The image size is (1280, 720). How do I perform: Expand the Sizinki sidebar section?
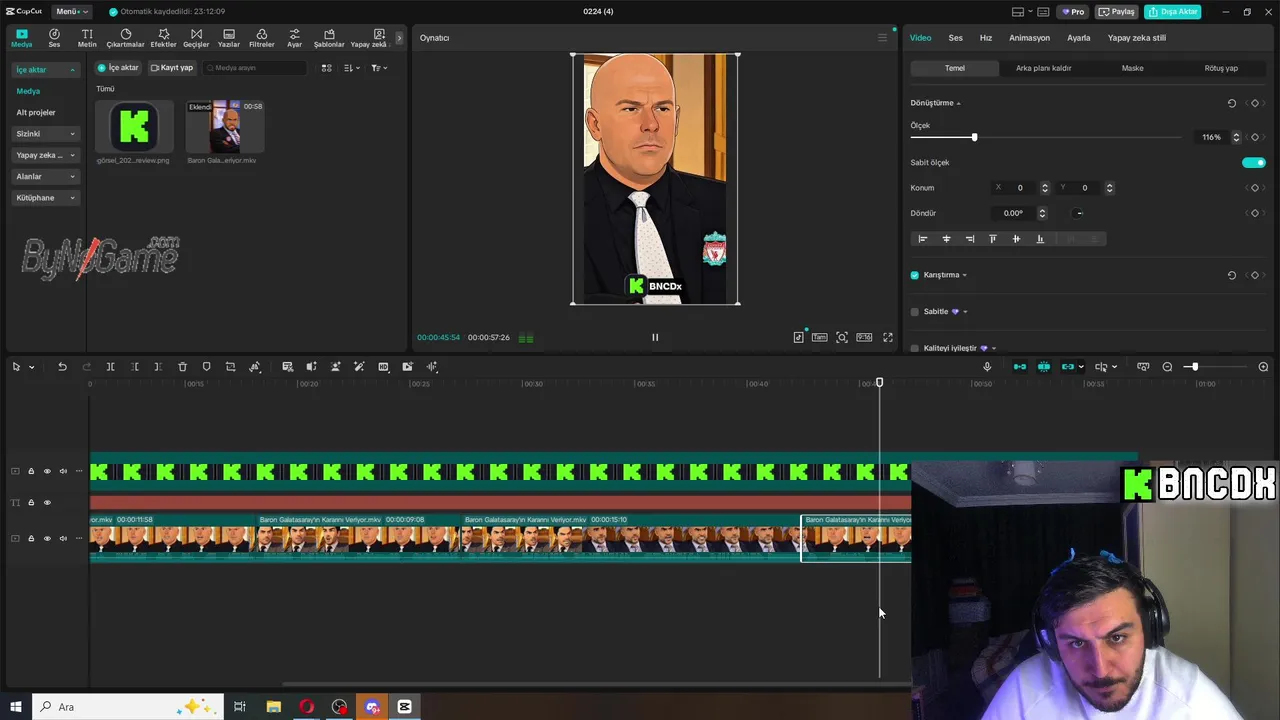[46, 134]
